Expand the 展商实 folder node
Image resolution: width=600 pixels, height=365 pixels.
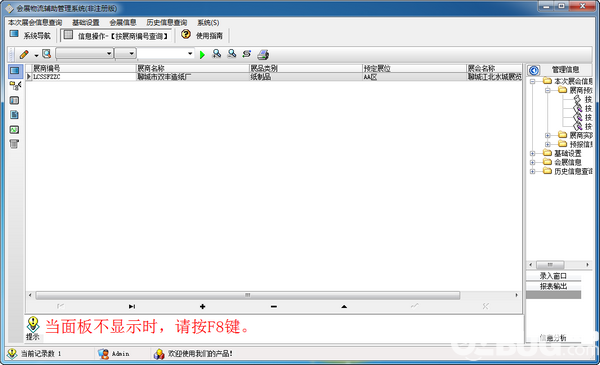(x=548, y=135)
